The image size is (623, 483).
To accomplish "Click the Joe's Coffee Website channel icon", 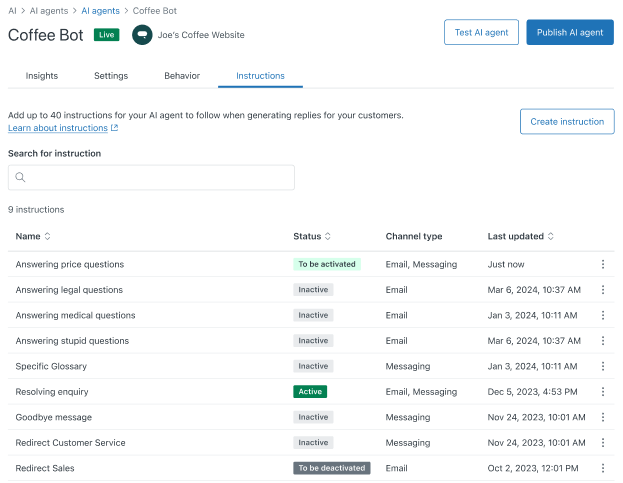I will (142, 35).
